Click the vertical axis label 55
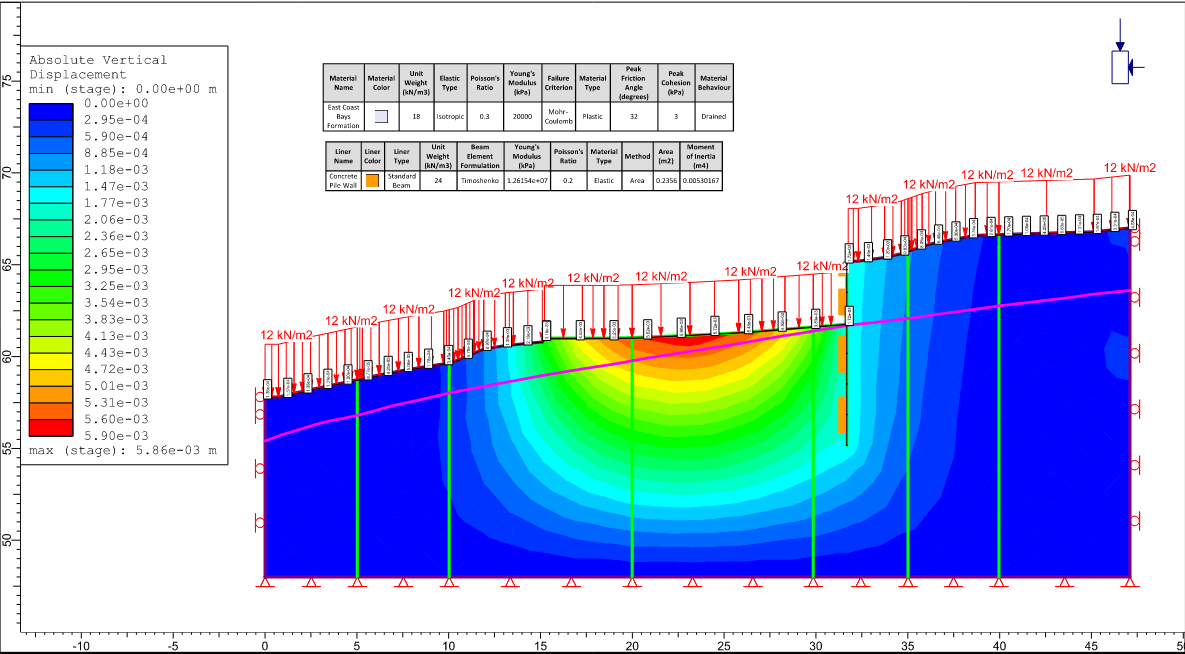 8,448
